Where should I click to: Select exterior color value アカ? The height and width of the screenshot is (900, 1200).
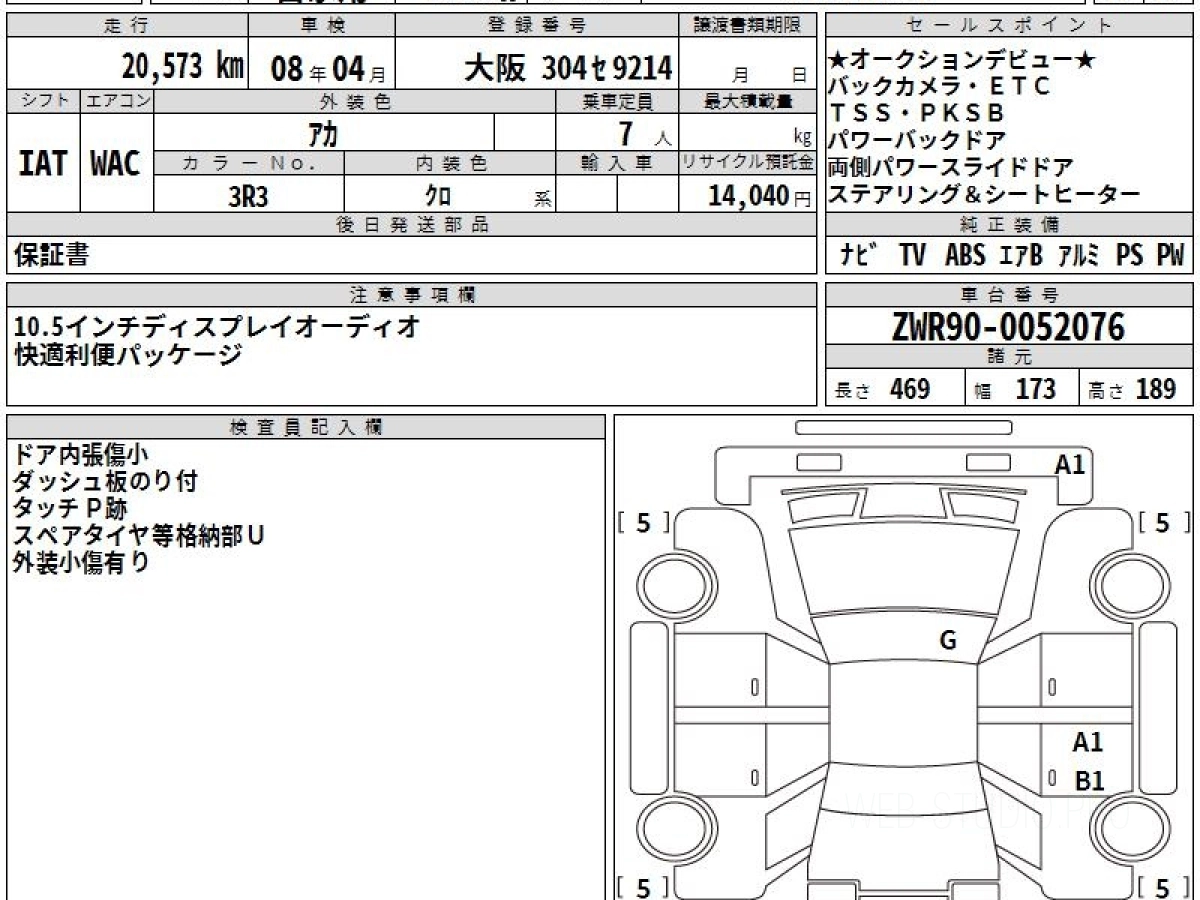(323, 133)
